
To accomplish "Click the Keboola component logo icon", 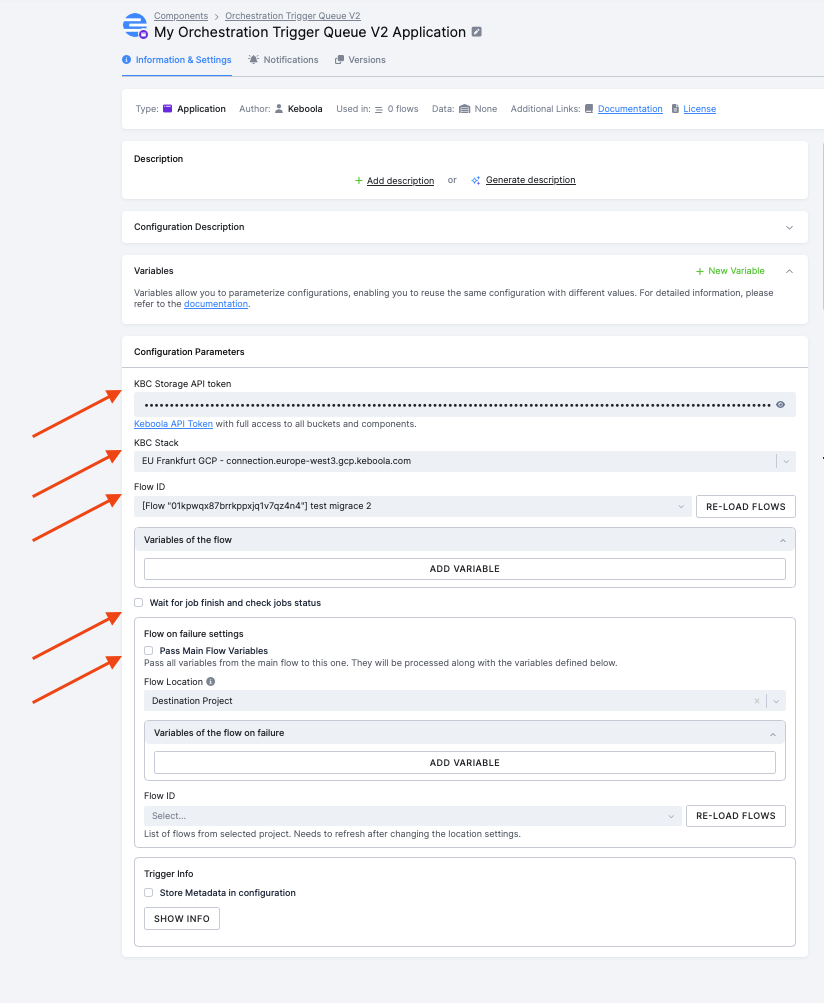I will pos(135,26).
